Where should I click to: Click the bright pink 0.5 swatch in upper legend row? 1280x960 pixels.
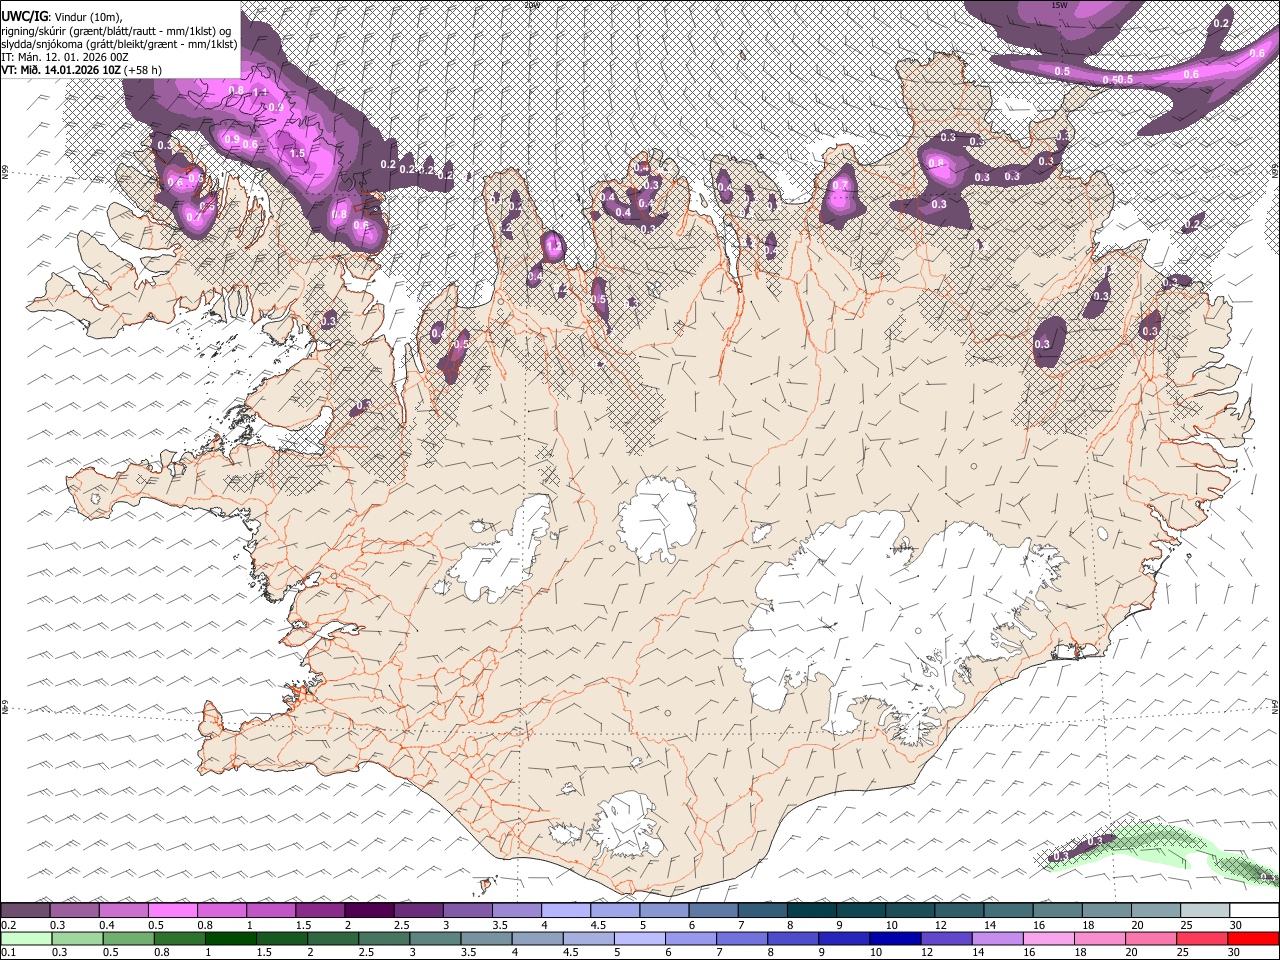click(173, 911)
